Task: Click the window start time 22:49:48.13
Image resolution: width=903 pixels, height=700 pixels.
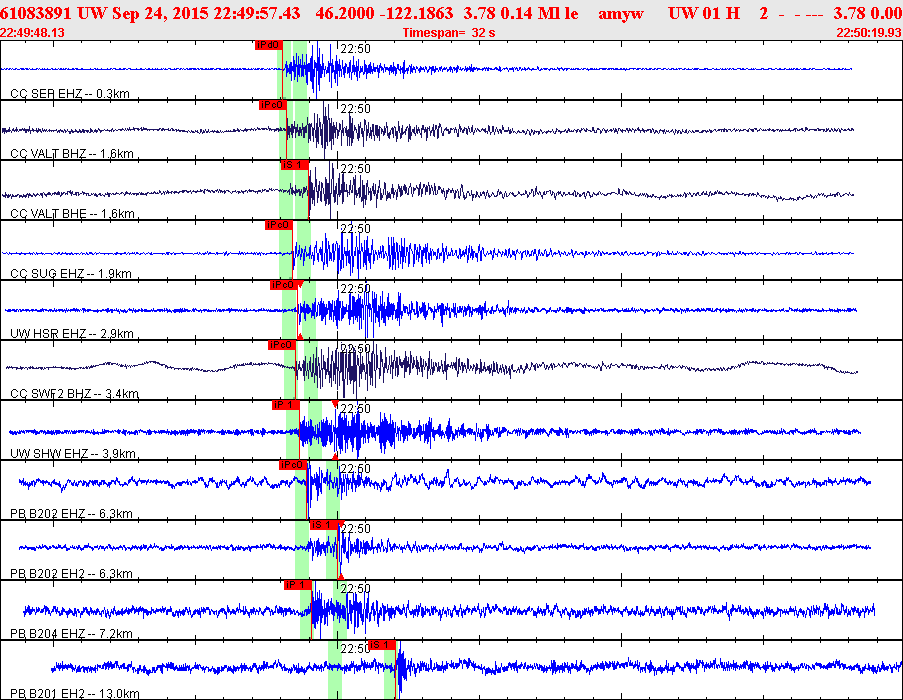Action: point(32,33)
